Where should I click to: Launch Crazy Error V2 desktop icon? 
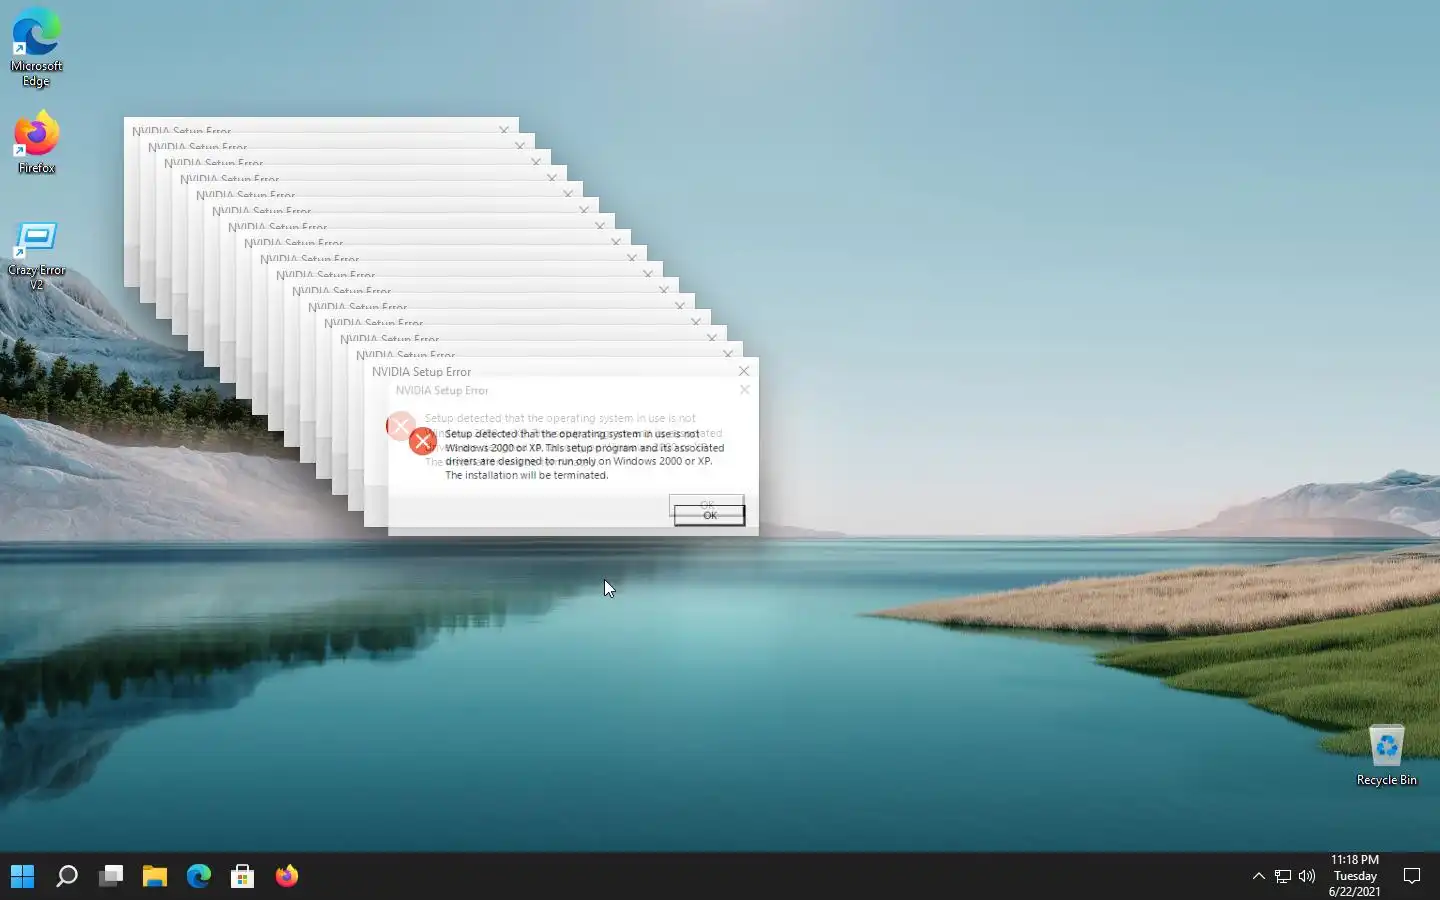36,256
